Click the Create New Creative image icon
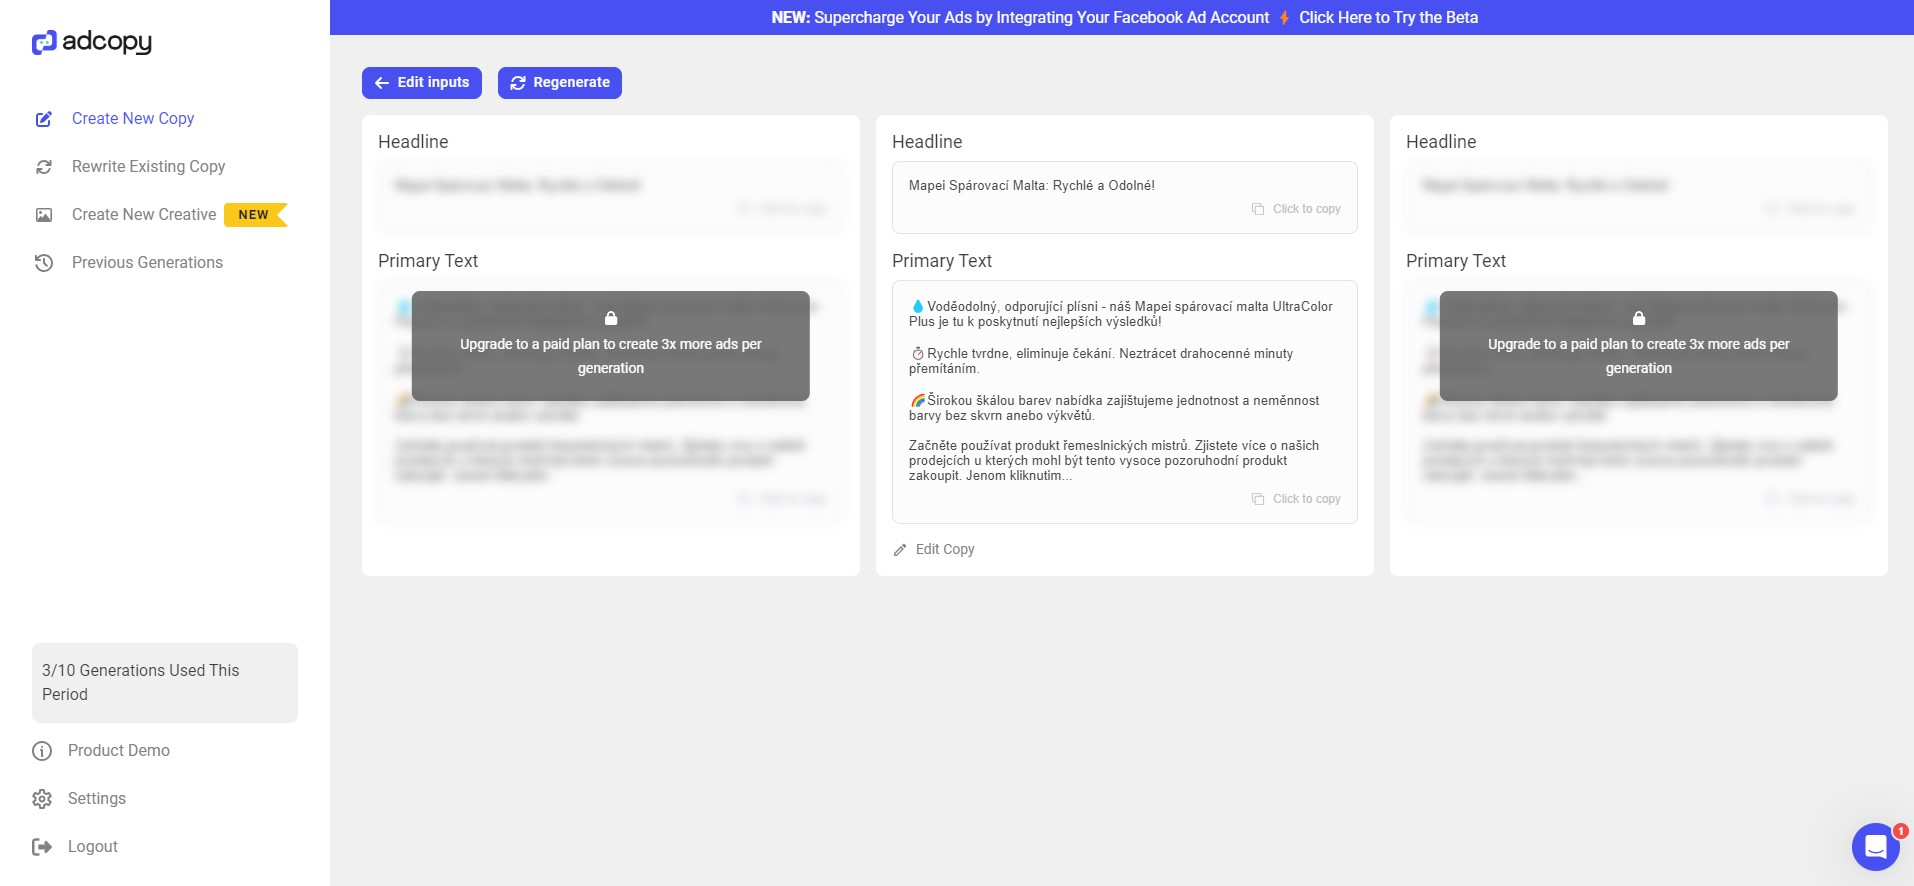 (44, 215)
